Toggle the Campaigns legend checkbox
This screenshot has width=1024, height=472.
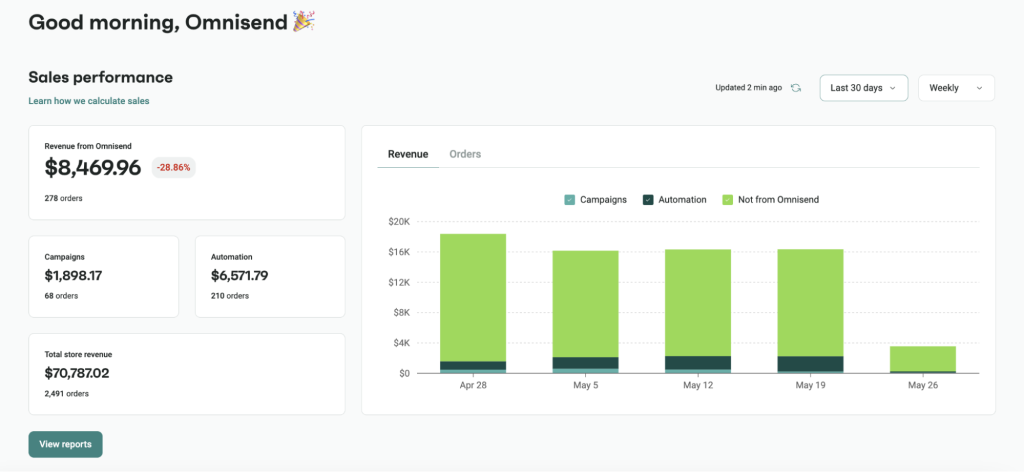(x=570, y=200)
